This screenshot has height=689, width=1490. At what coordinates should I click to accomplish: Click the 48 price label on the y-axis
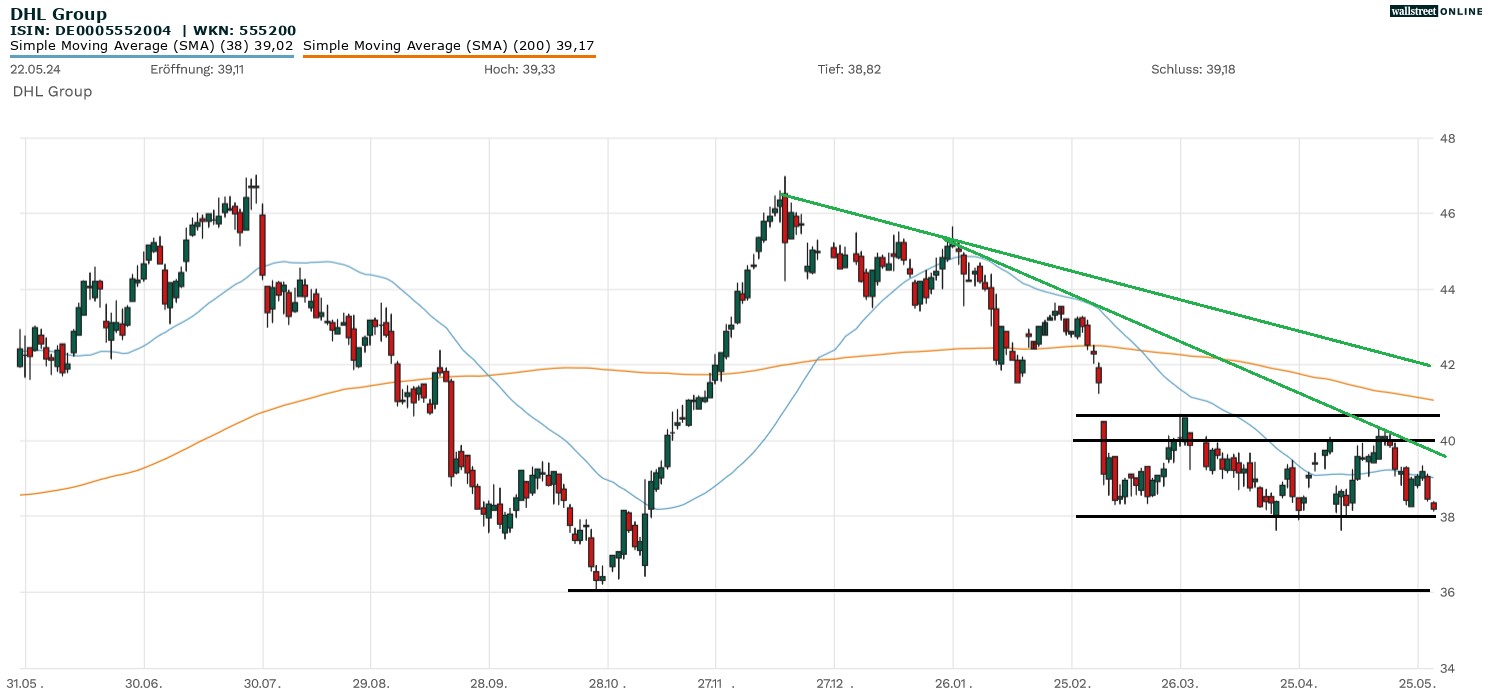(x=1446, y=138)
